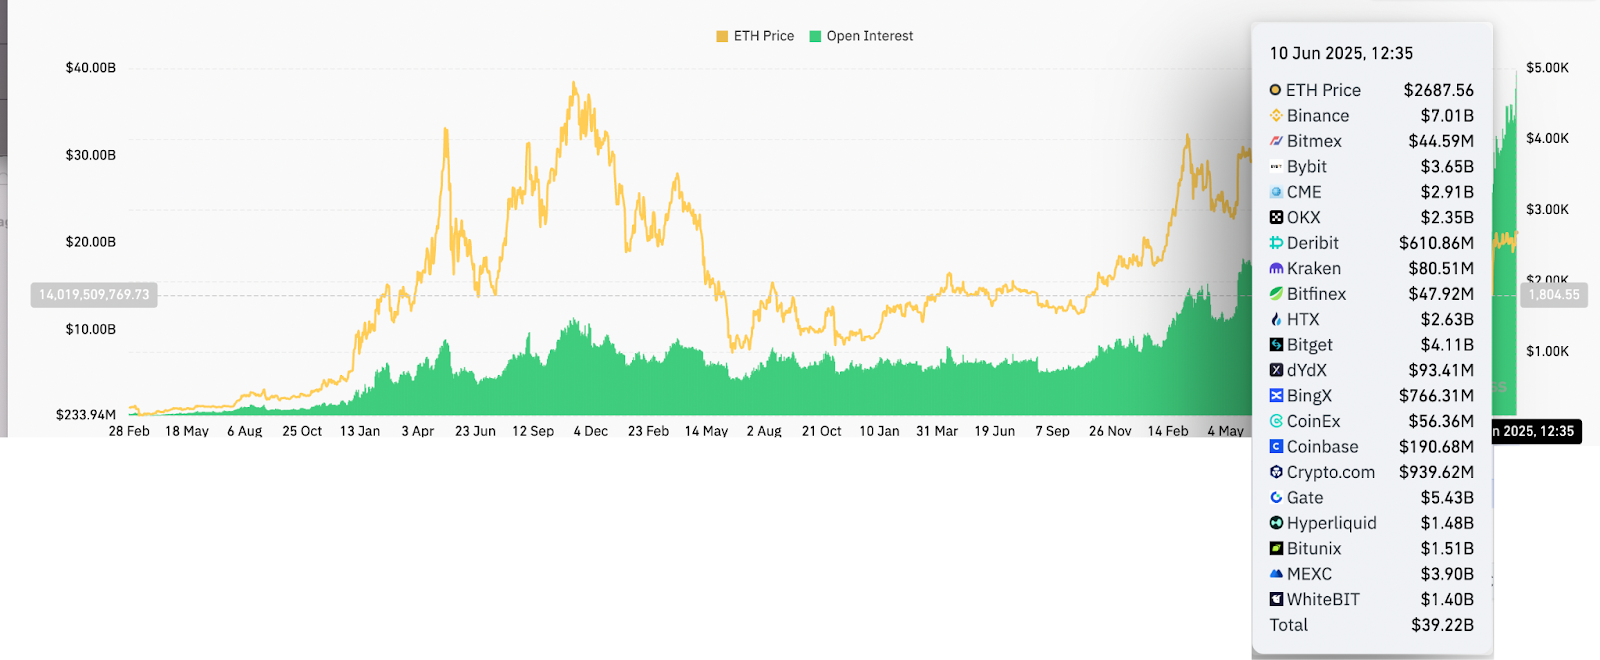Viewport: 1600px width, 660px height.
Task: Click the ETH Price legend label
Action: point(764,36)
